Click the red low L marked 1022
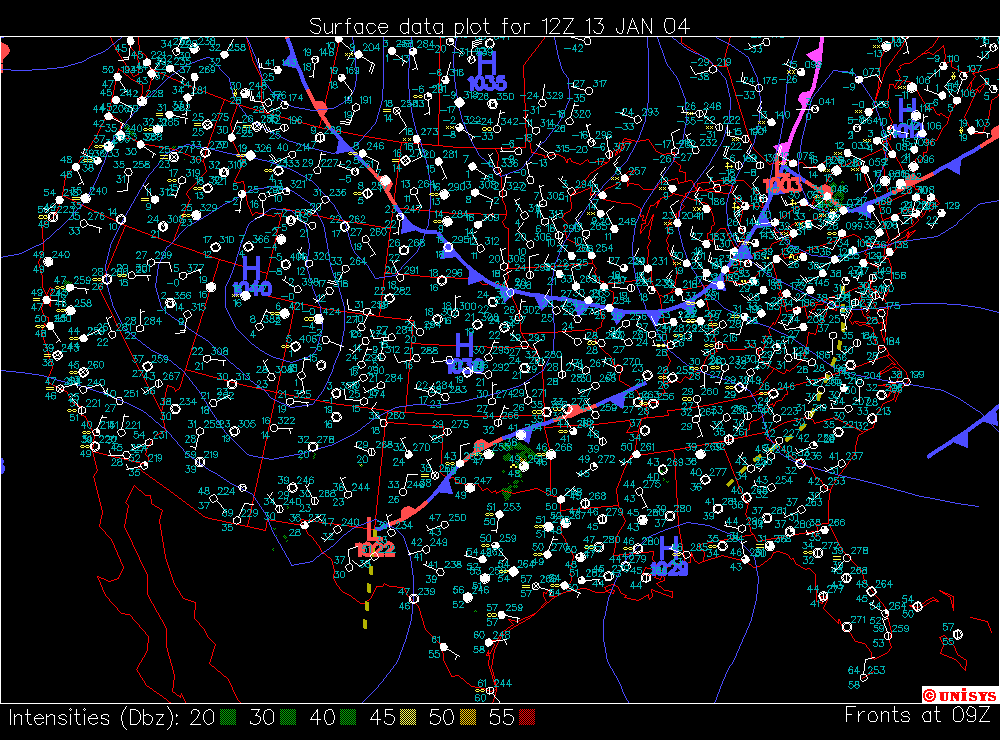Image resolution: width=1000 pixels, height=740 pixels. (372, 530)
